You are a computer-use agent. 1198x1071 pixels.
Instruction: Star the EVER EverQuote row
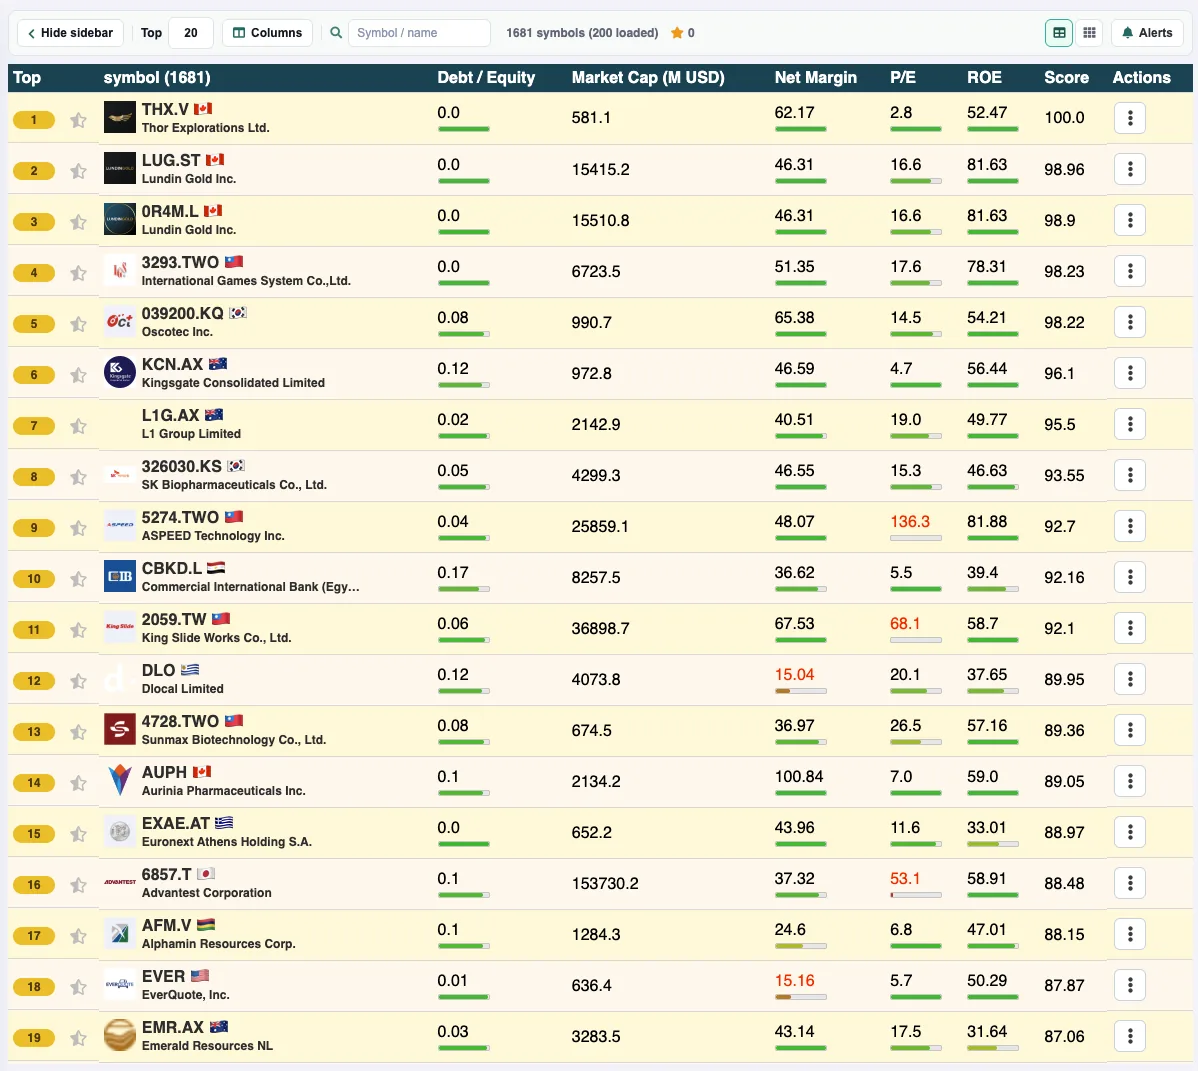[x=78, y=987]
